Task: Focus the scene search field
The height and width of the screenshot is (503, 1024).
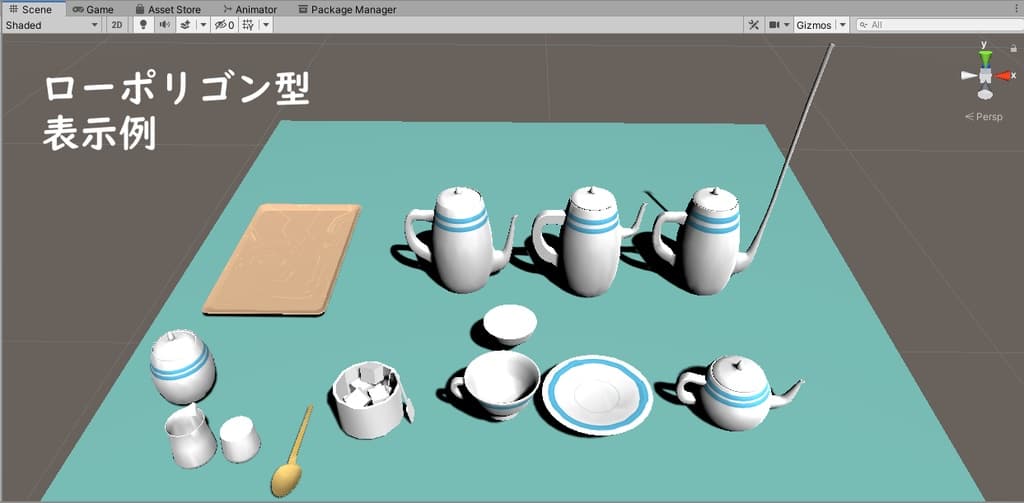Action: point(939,25)
